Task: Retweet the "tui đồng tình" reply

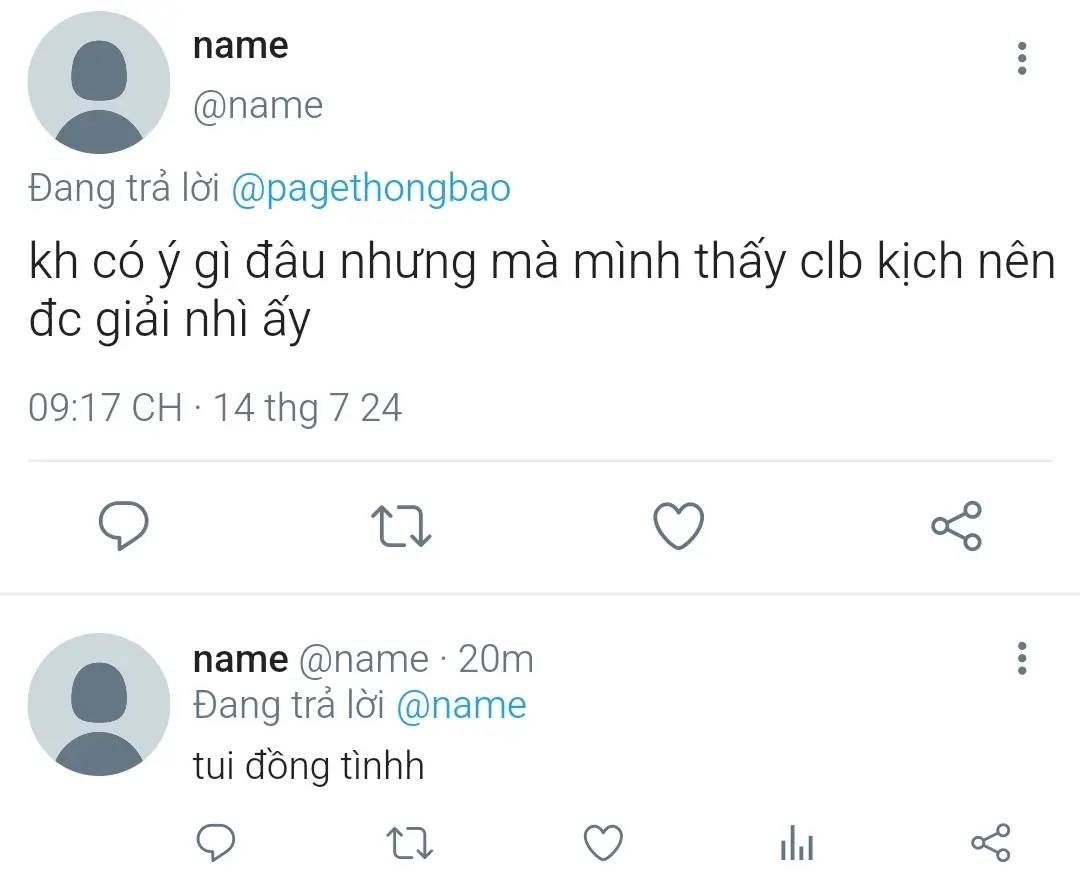Action: tap(409, 844)
